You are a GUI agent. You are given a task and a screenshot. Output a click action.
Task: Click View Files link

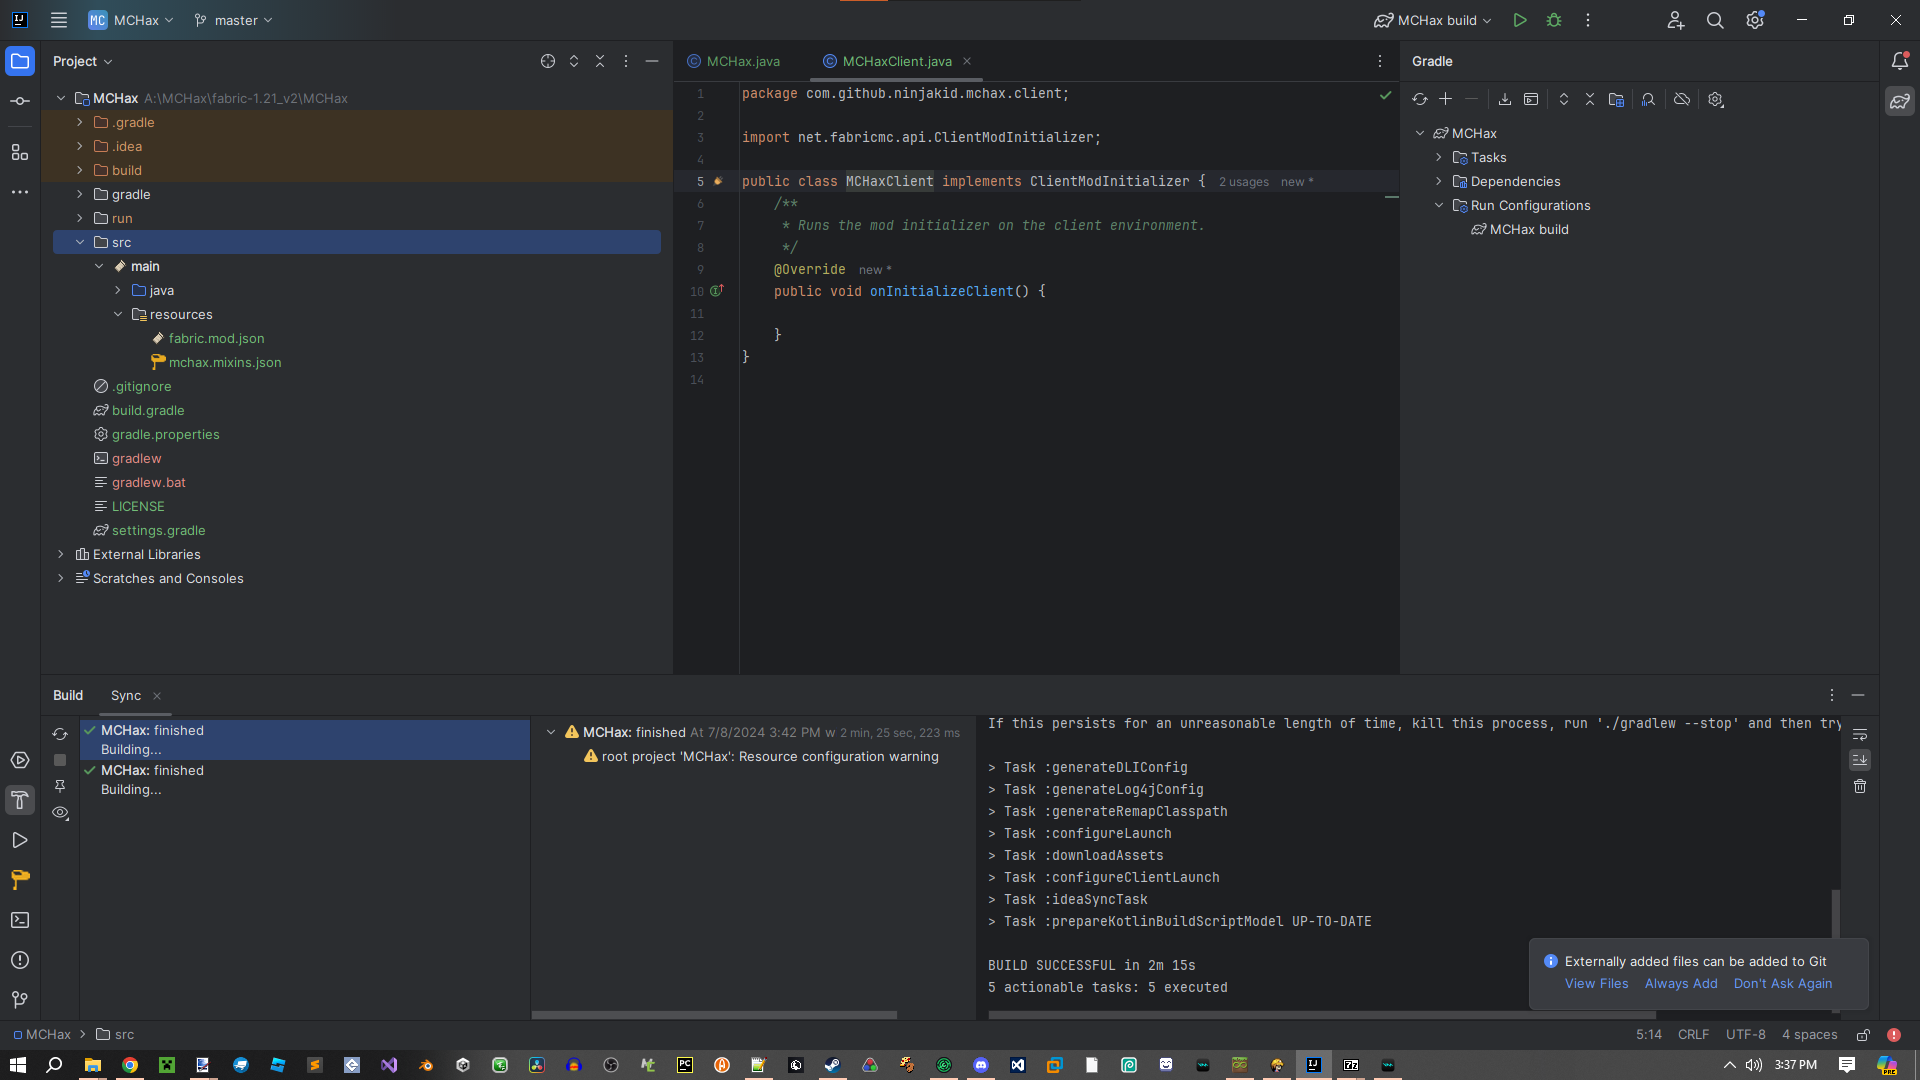coord(1596,983)
